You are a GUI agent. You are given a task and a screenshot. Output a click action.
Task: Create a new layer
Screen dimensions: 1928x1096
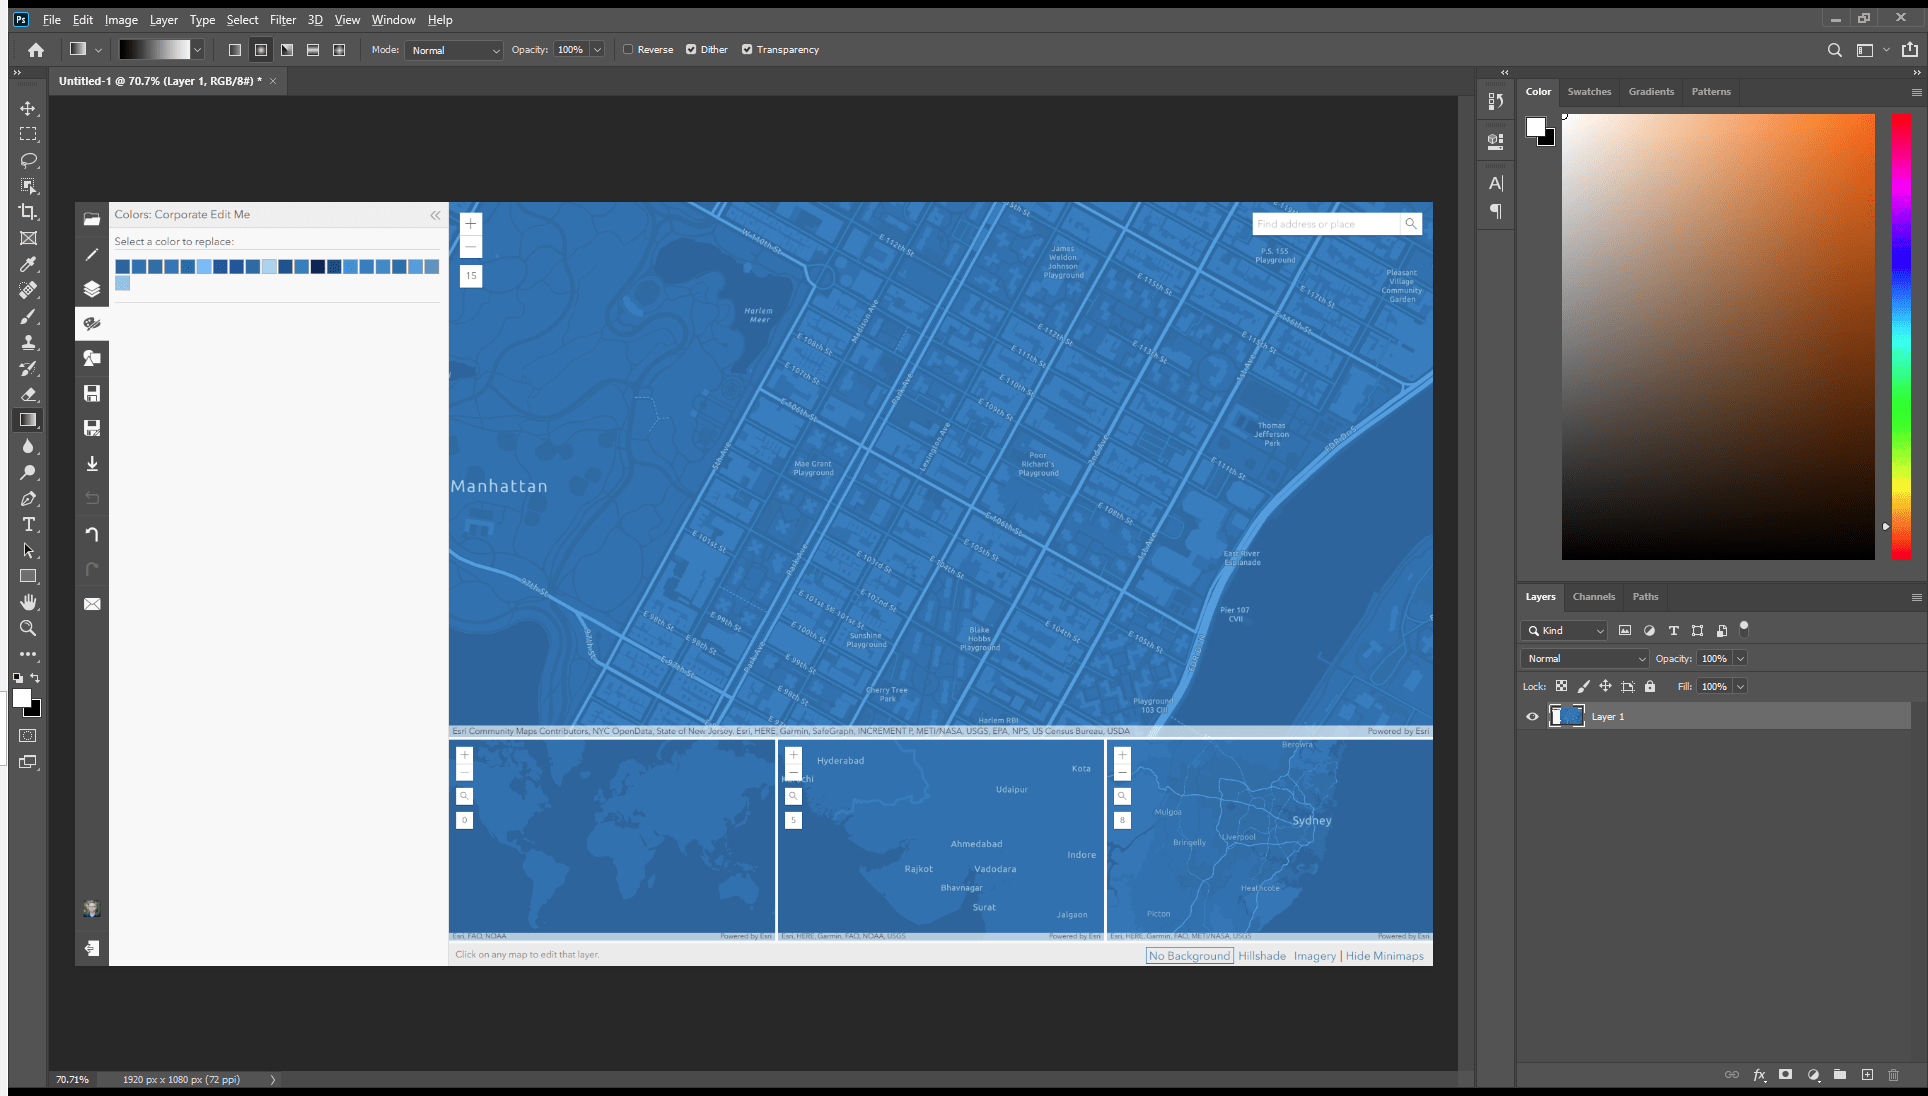pos(1867,1074)
